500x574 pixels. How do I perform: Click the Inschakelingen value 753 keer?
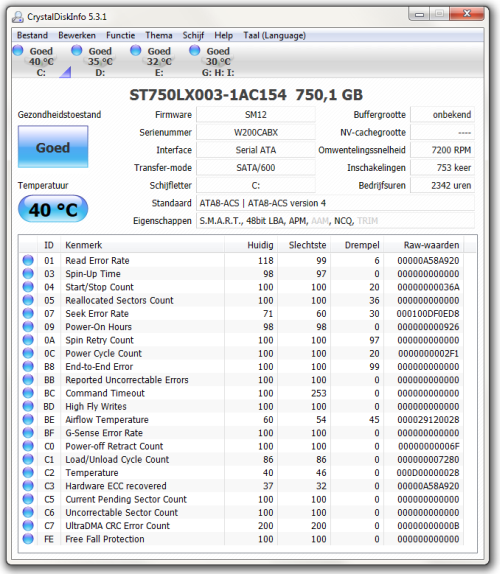[x=442, y=168]
